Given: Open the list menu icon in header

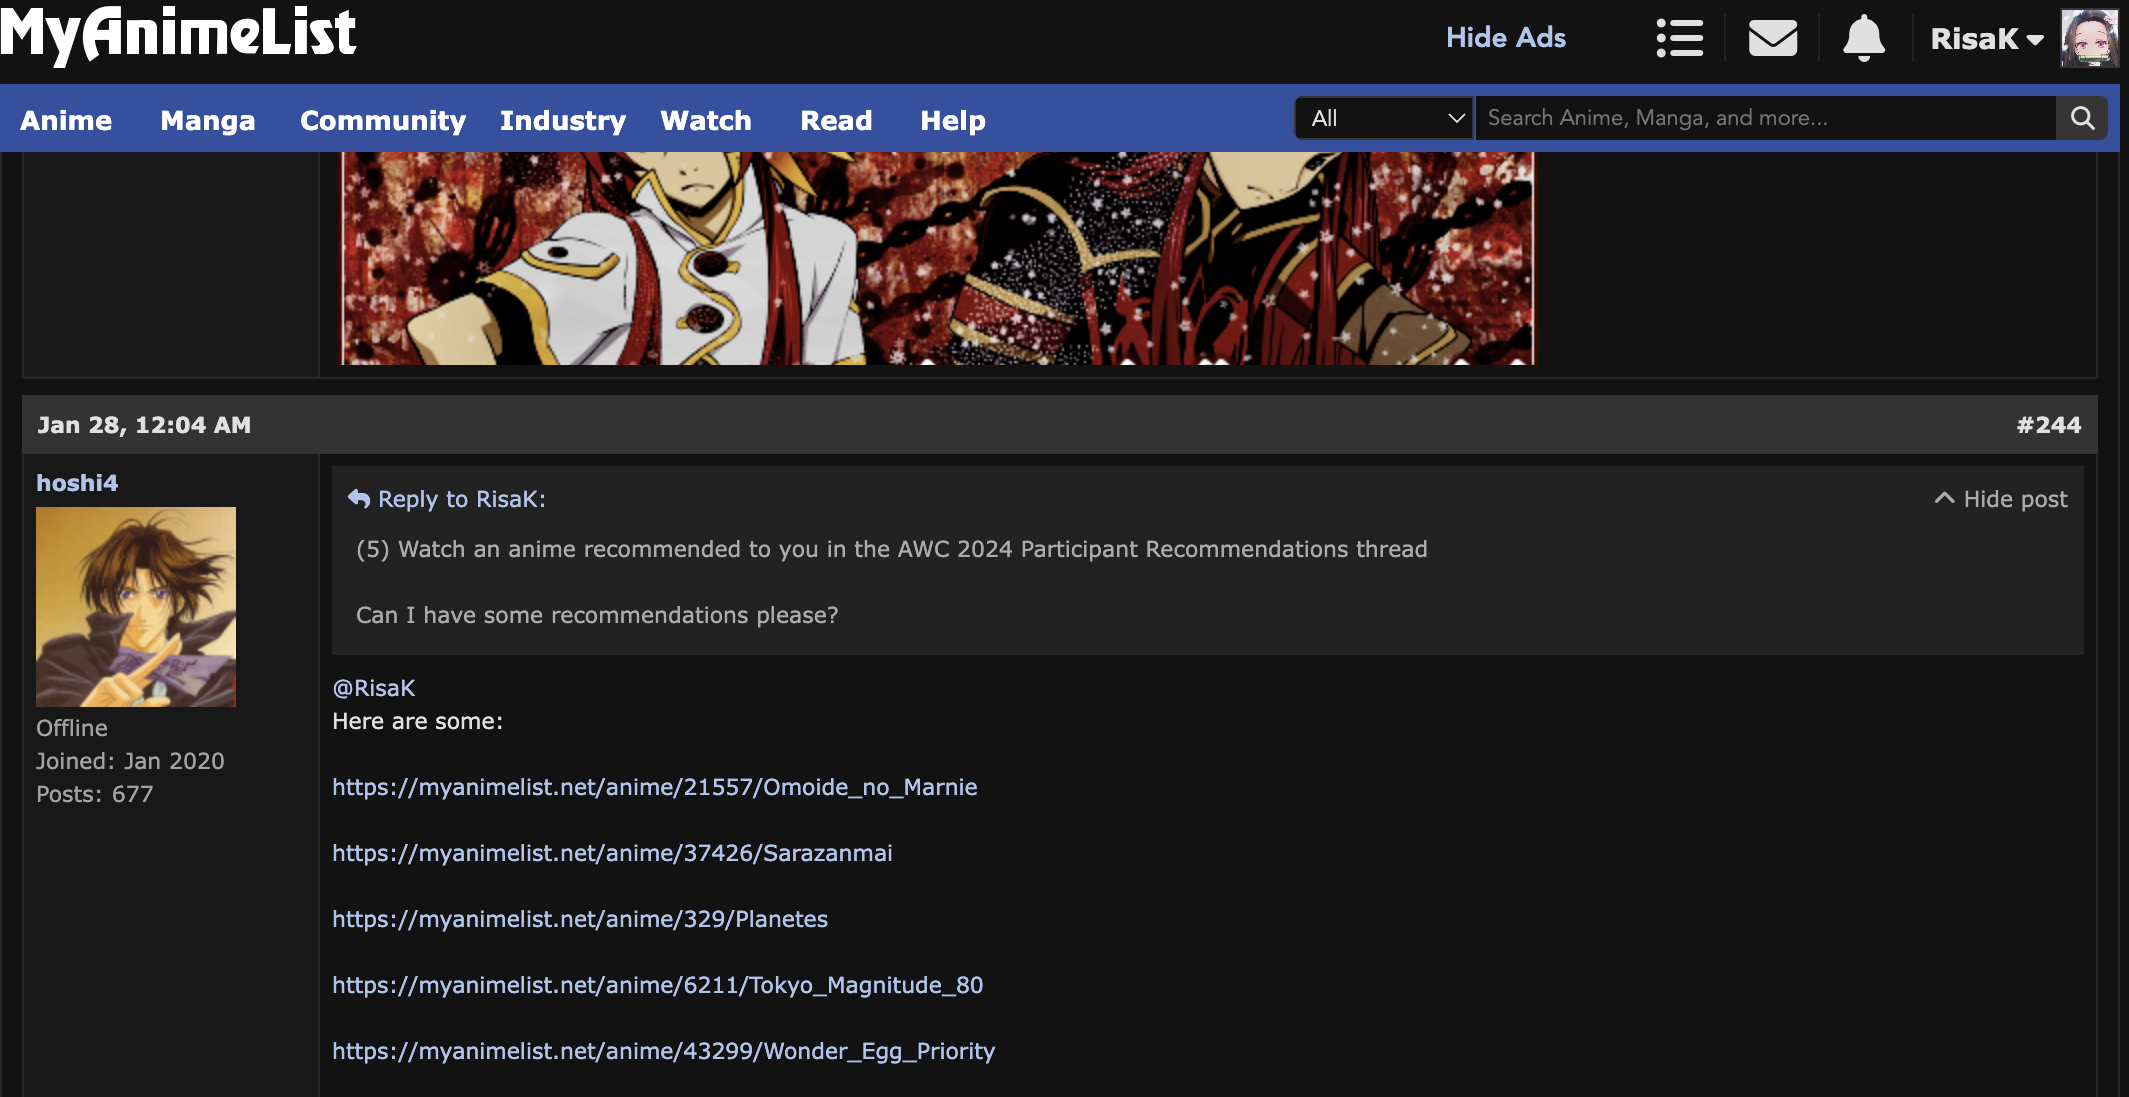Looking at the screenshot, I should (1680, 39).
